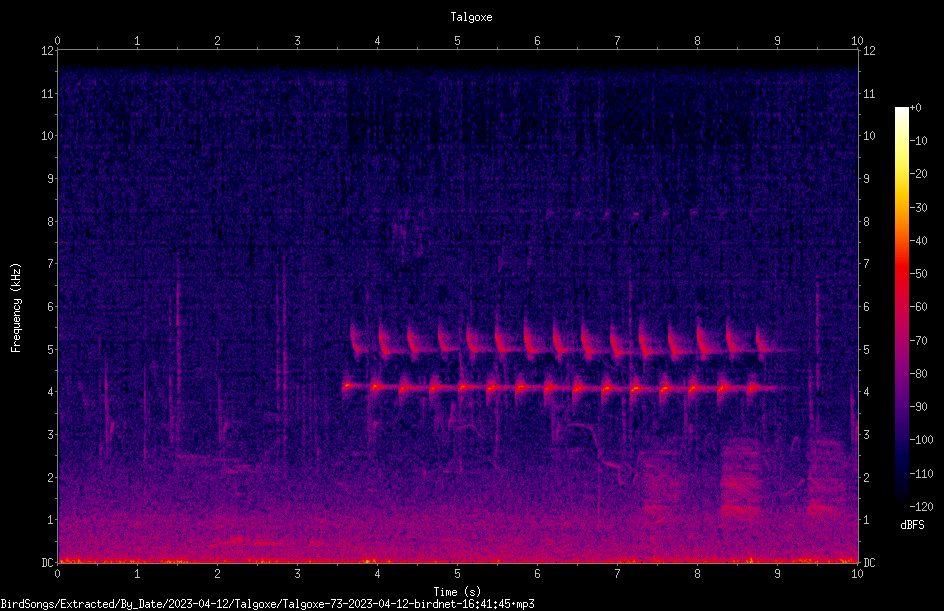Click the dBFS unit label under the color bar
Screen dimensions: 944x611
912,525
